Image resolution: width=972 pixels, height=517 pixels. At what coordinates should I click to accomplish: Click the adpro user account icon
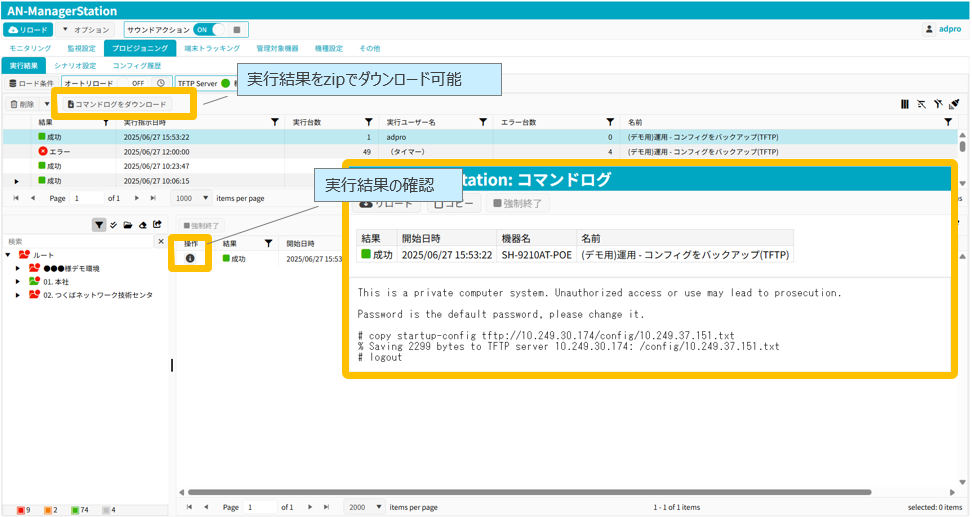[x=930, y=30]
